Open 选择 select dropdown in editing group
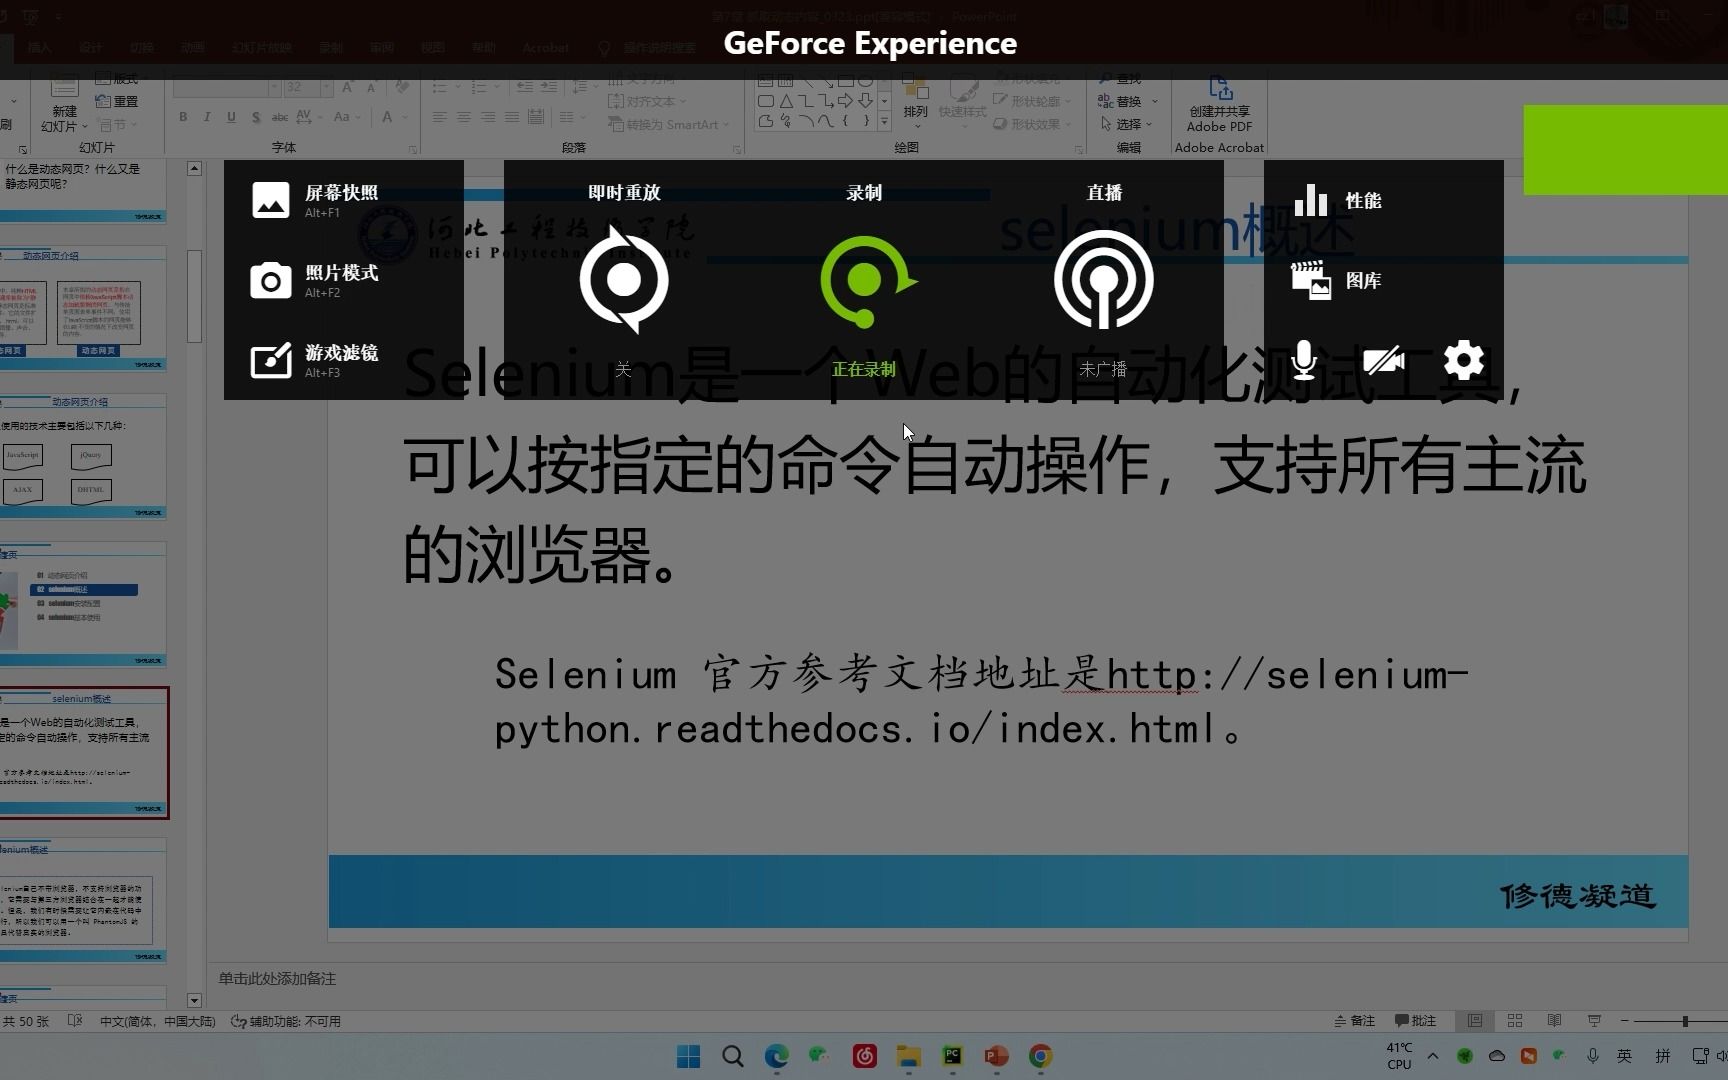This screenshot has width=1728, height=1080. 1126,125
